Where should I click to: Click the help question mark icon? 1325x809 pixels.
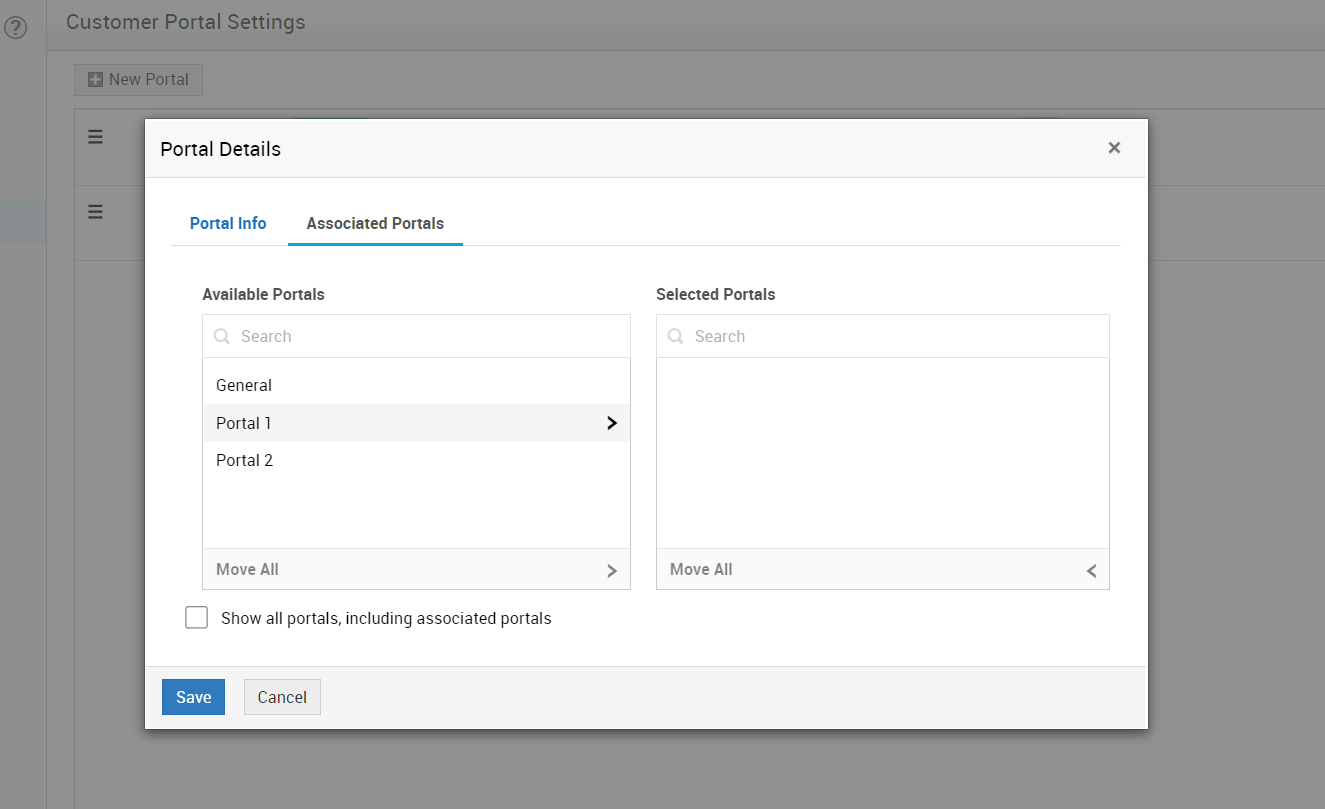pyautogui.click(x=15, y=28)
